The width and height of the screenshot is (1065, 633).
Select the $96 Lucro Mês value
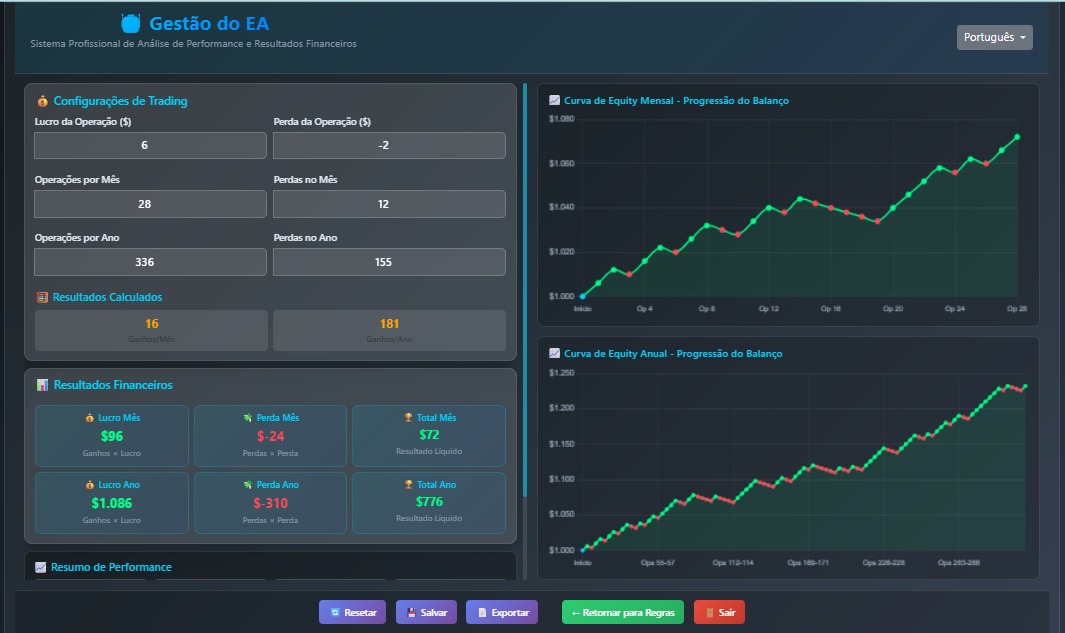[x=111, y=436]
